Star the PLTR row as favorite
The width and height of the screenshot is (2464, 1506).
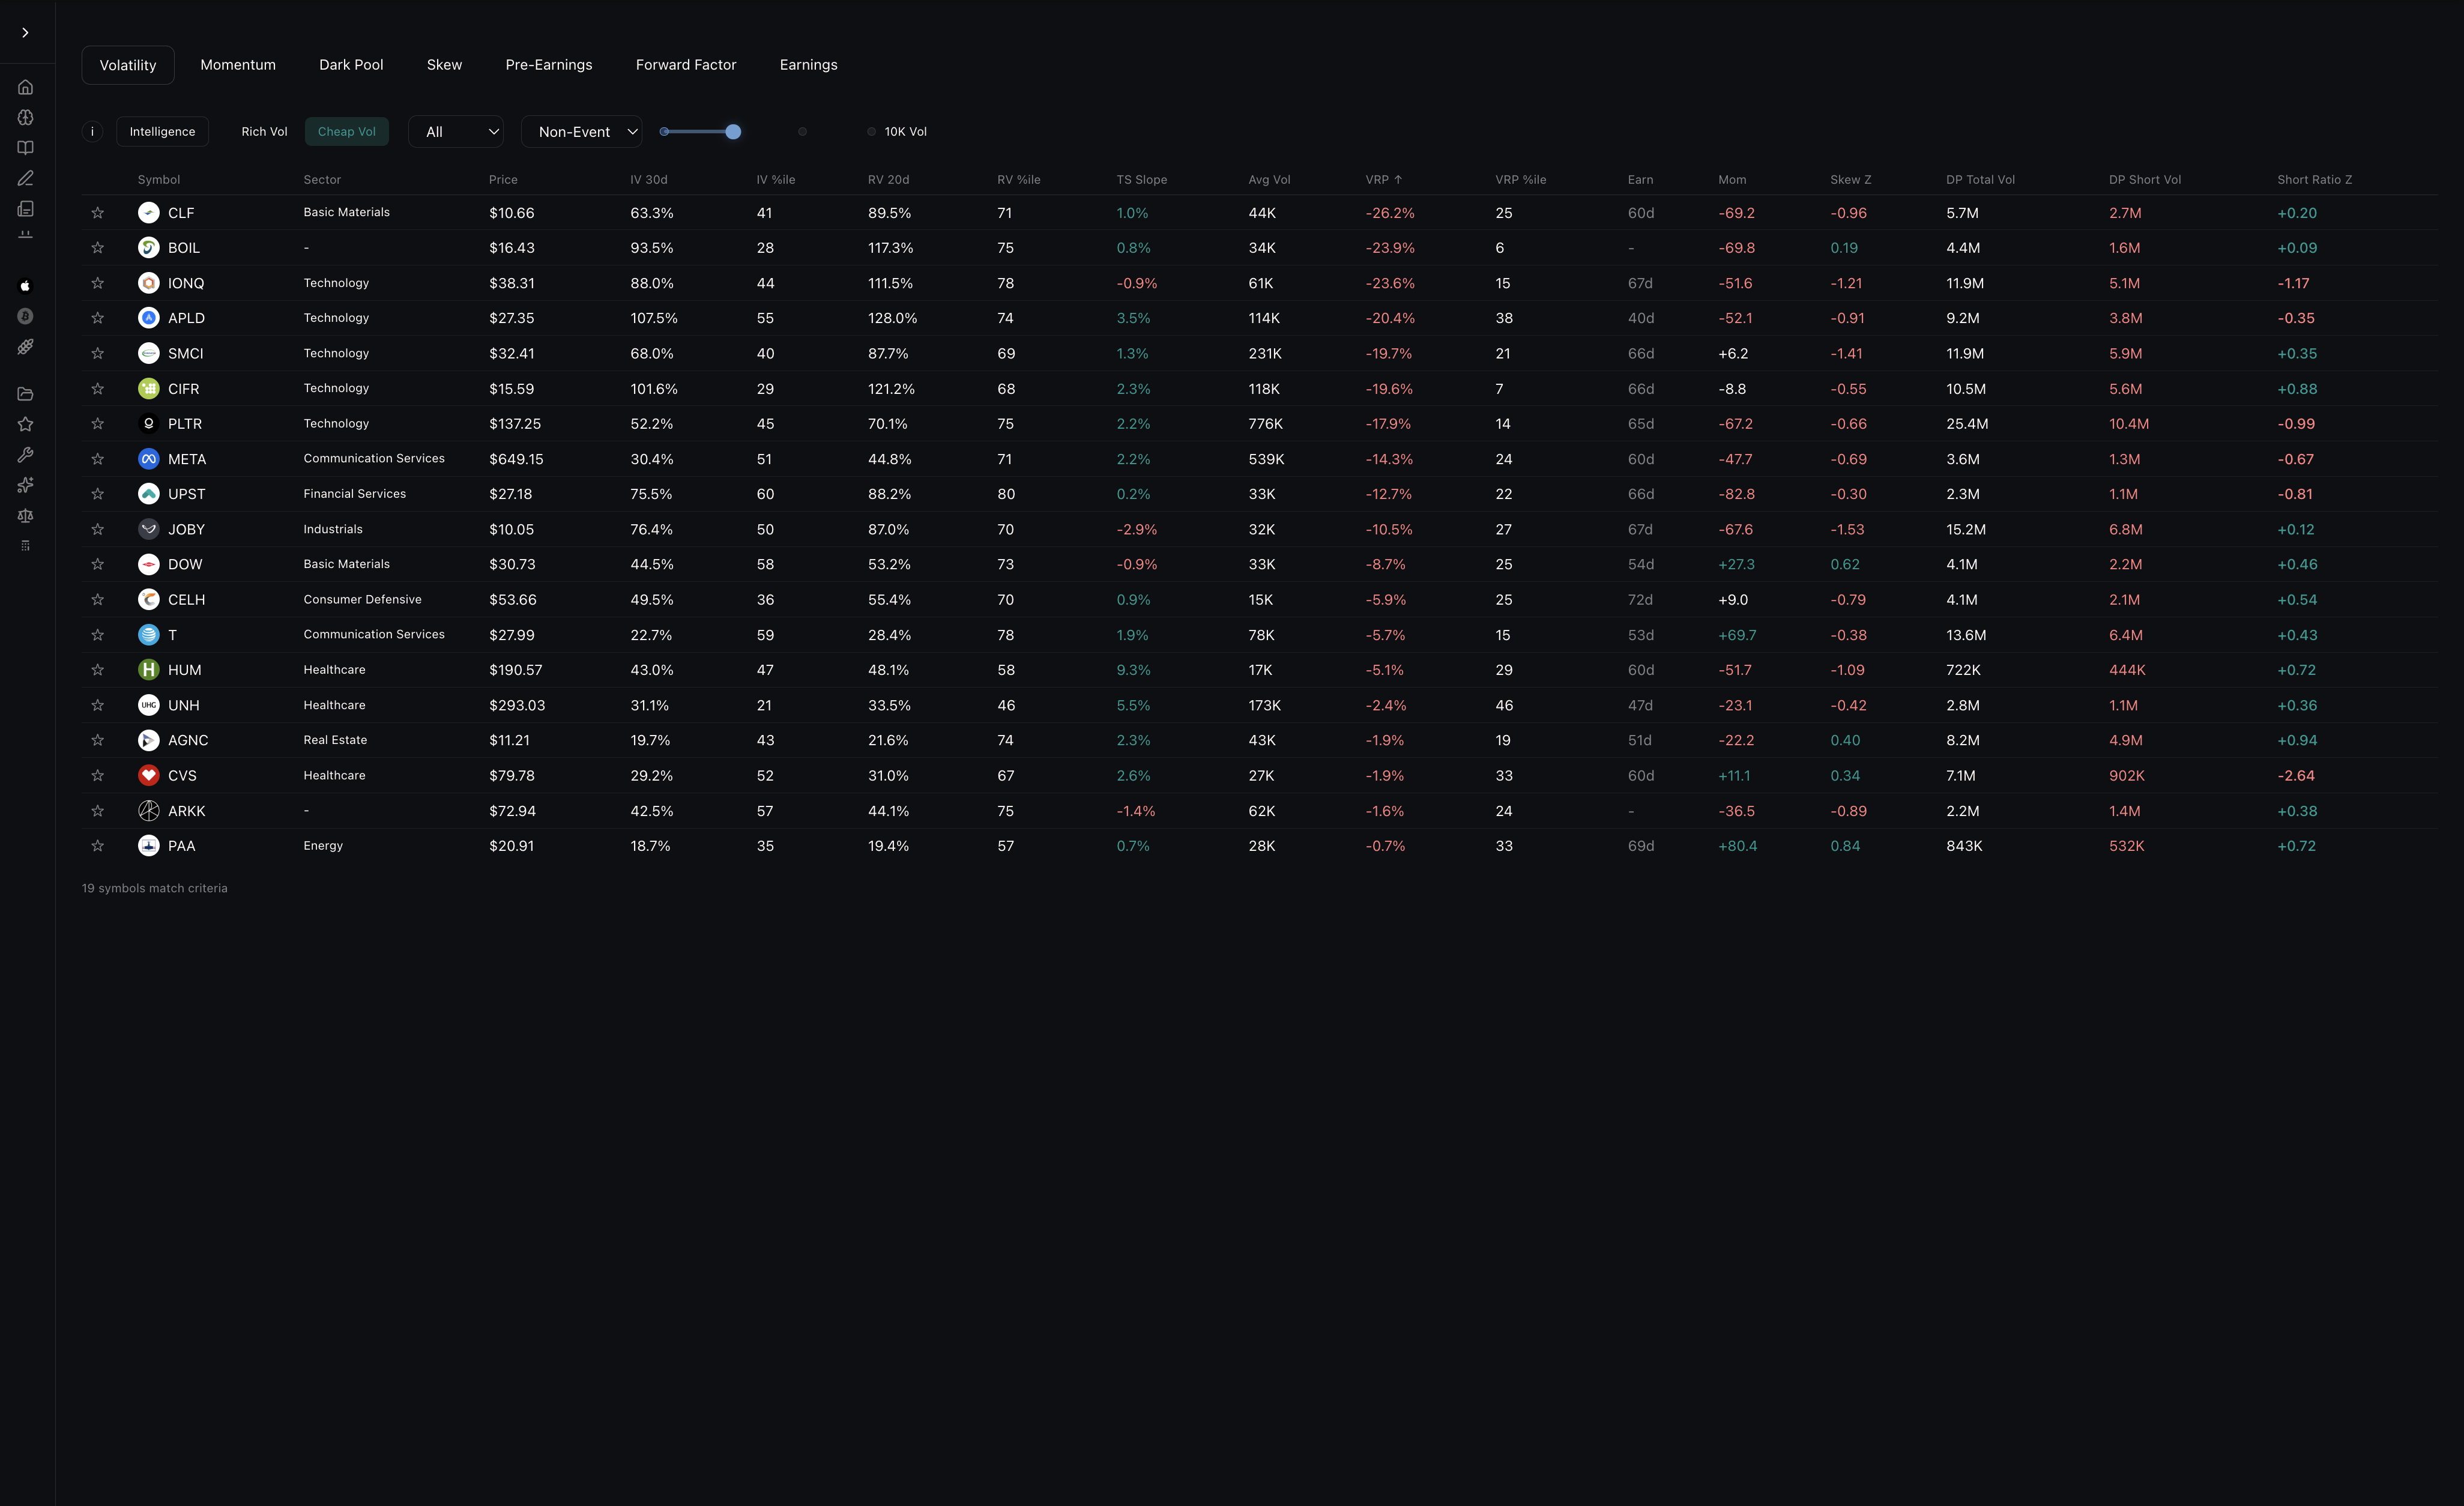coord(98,423)
